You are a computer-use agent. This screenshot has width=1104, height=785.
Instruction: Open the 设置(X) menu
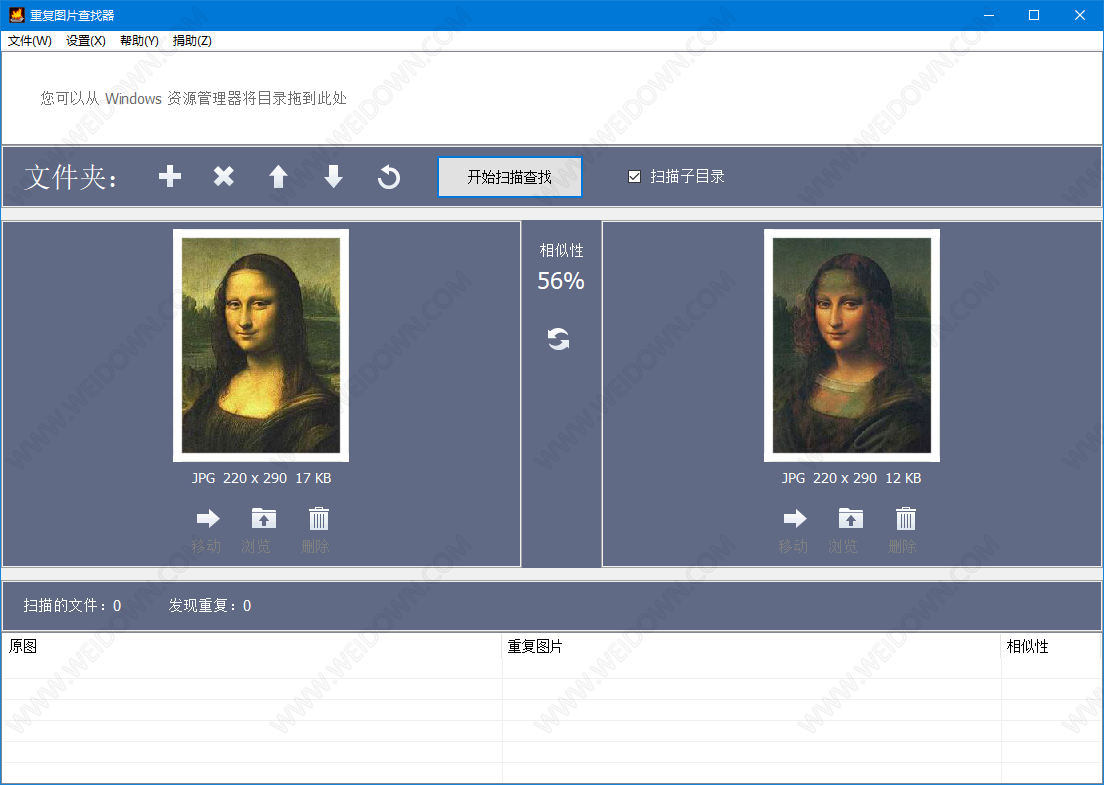coord(86,41)
